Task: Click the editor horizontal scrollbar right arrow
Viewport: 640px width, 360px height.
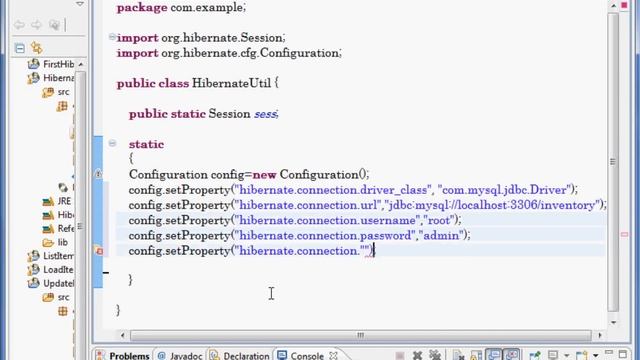Action: [600, 335]
